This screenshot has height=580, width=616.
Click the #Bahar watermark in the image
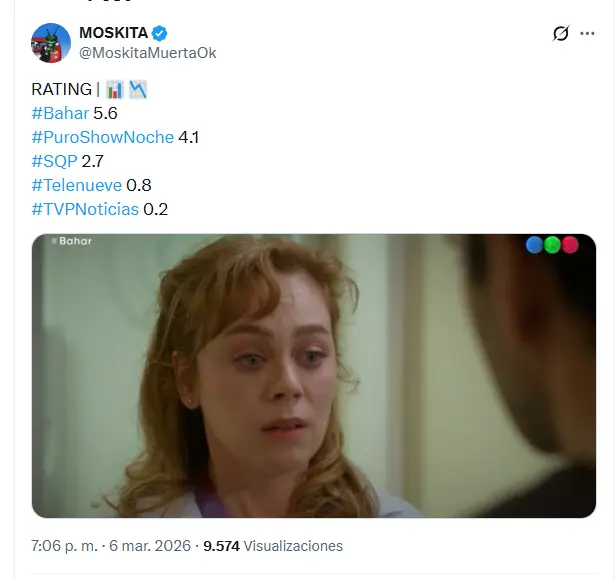coord(72,241)
